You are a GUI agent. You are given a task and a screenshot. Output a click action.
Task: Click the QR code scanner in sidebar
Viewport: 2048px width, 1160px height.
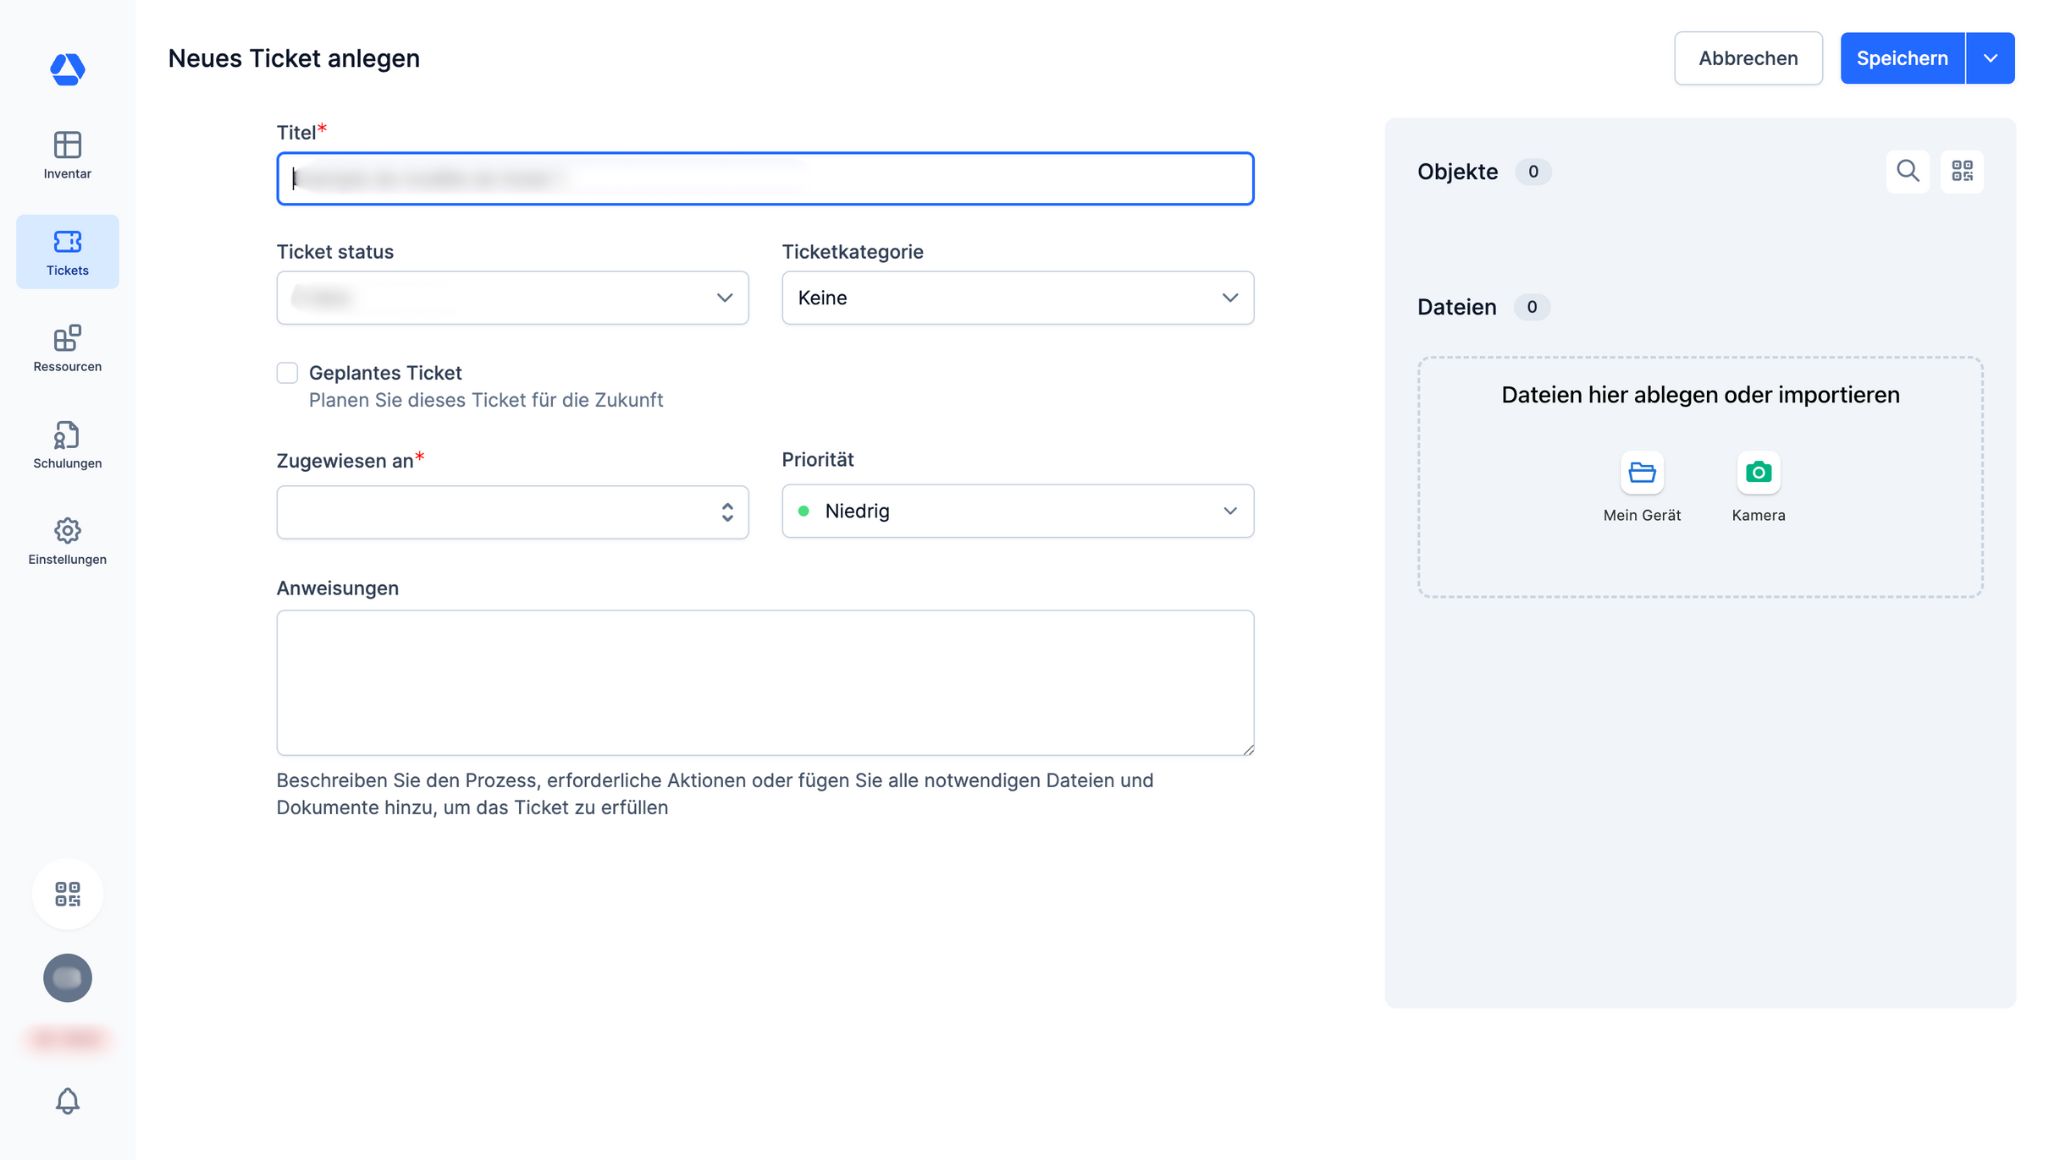click(67, 894)
